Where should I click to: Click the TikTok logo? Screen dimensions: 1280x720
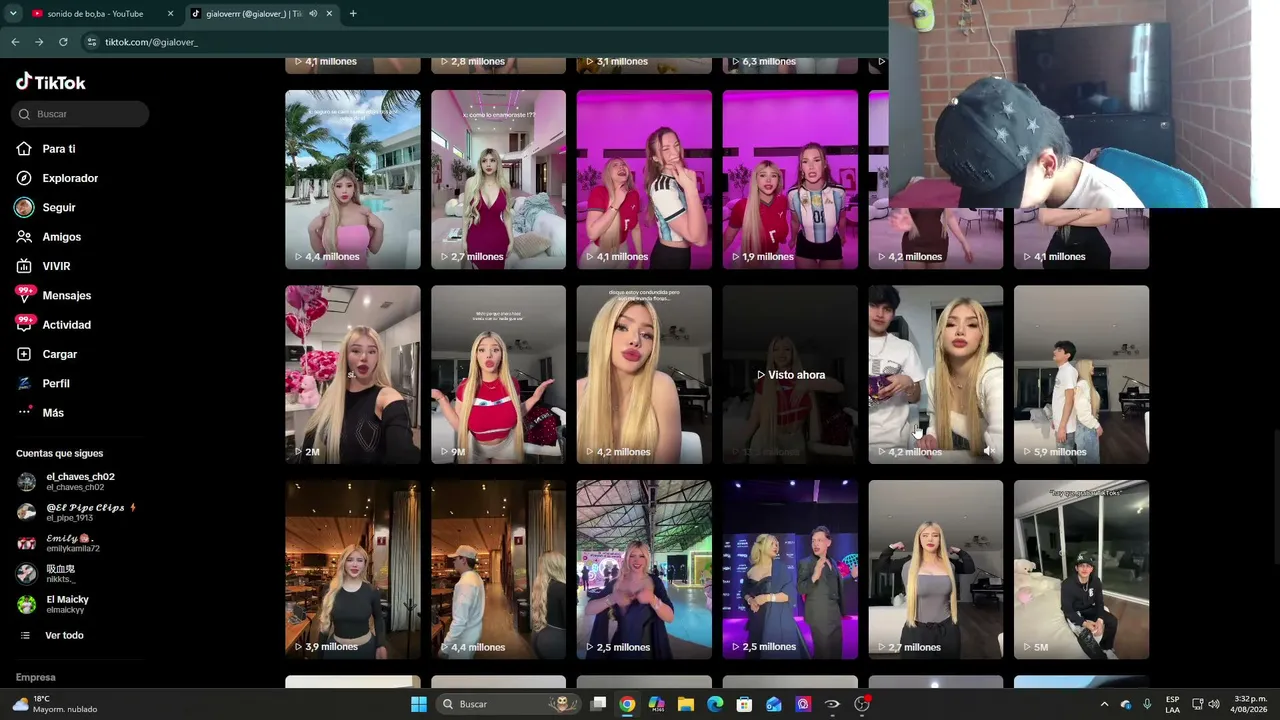51,82
